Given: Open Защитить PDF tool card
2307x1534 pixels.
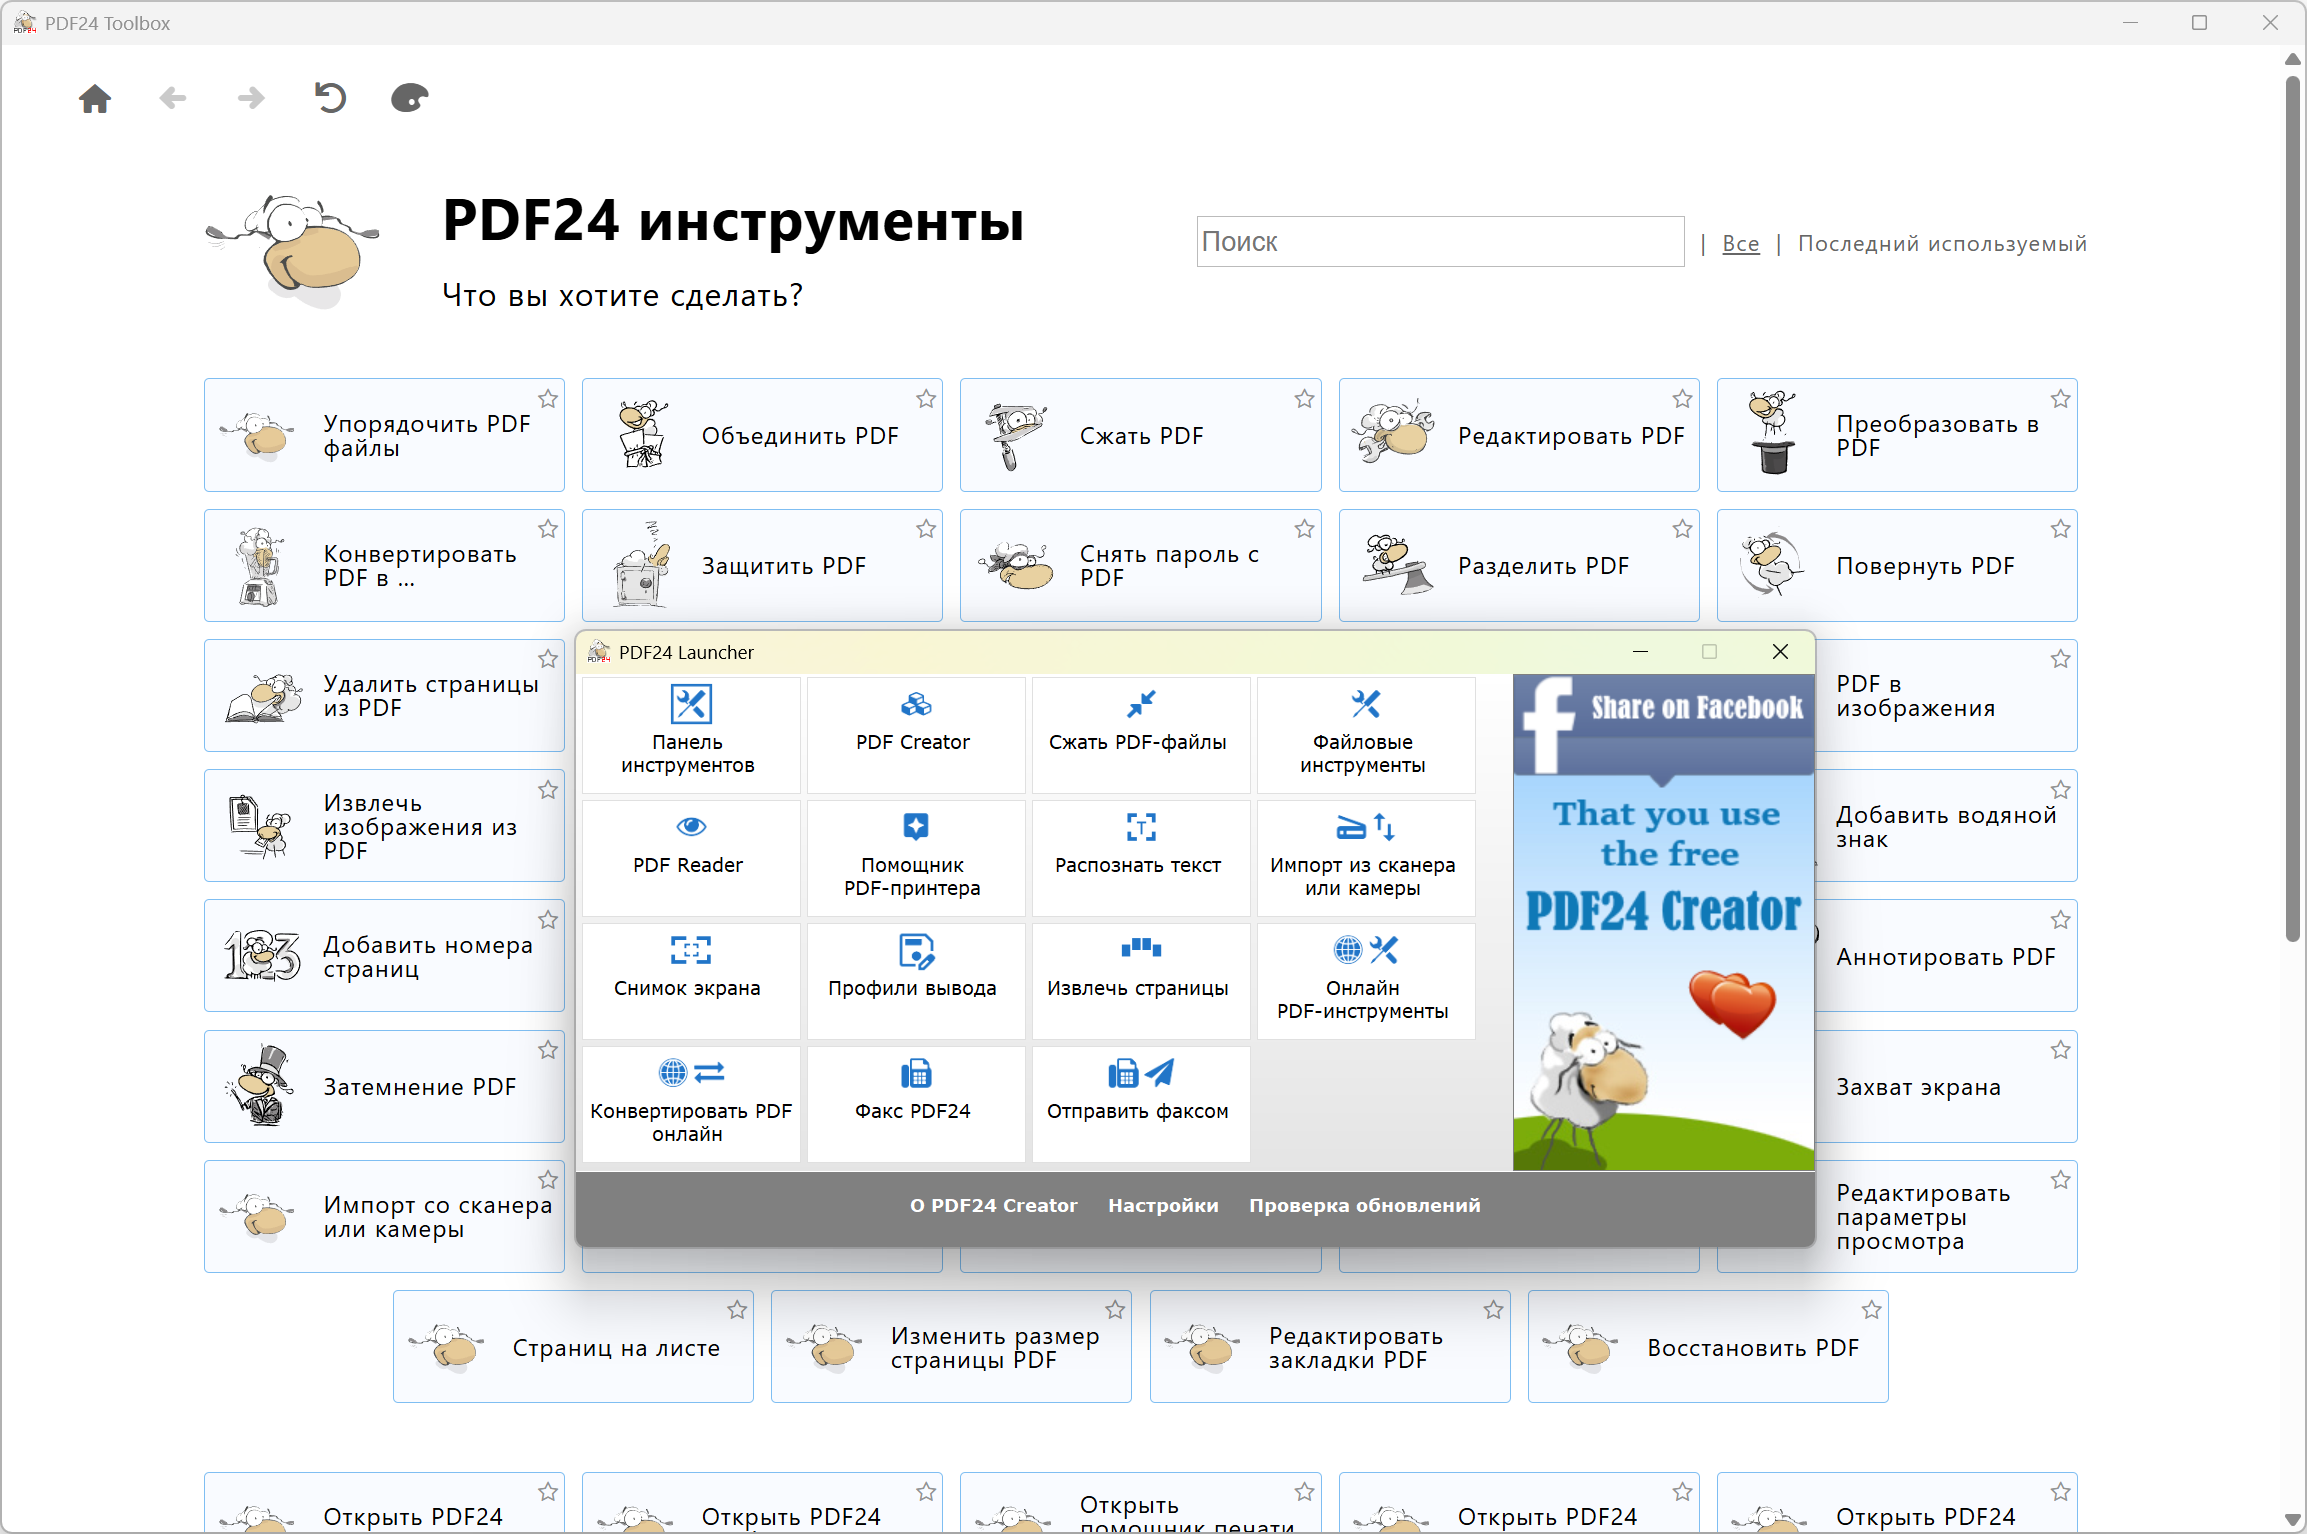Looking at the screenshot, I should 762,565.
